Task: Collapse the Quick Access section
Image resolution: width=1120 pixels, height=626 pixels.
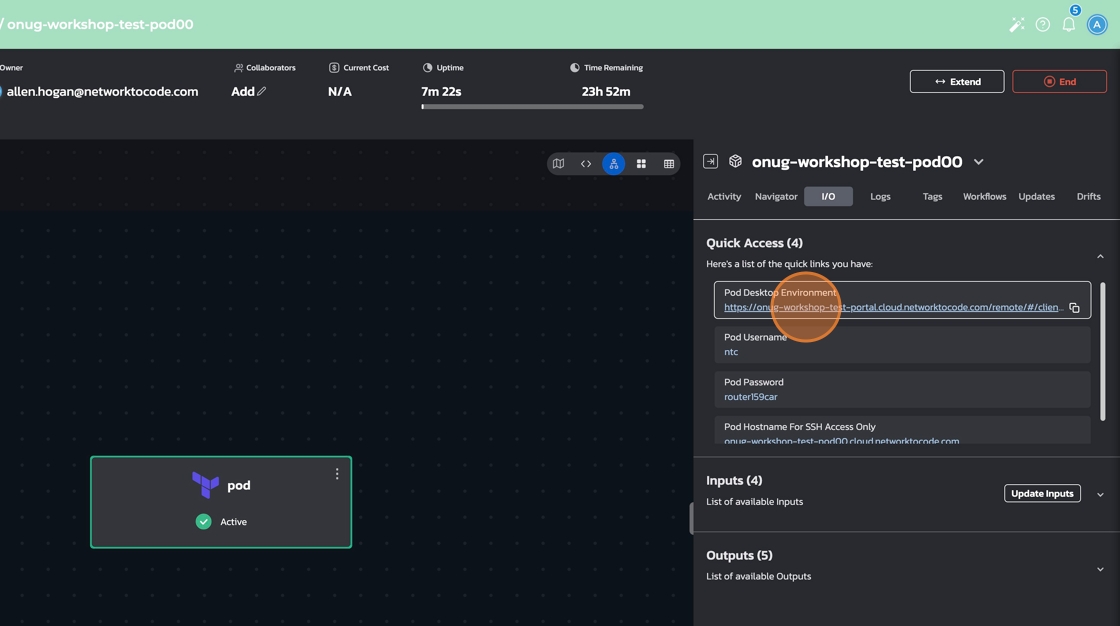Action: coord(1100,257)
